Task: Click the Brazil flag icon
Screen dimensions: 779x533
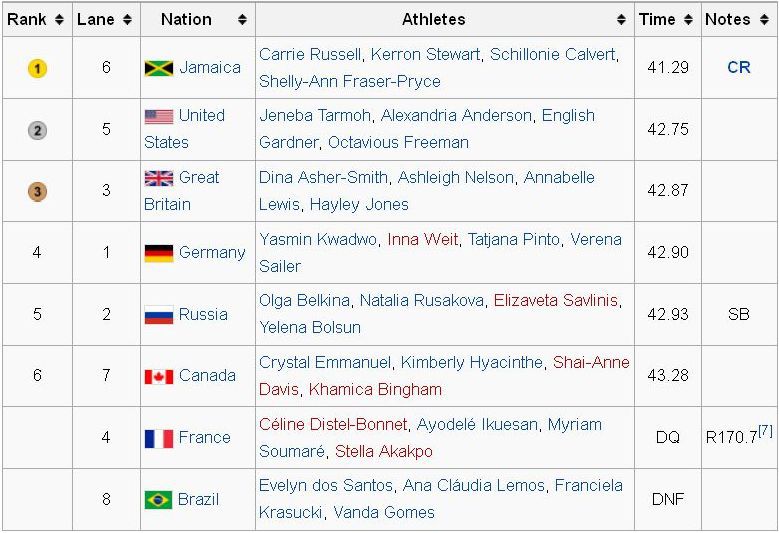Action: (x=159, y=500)
